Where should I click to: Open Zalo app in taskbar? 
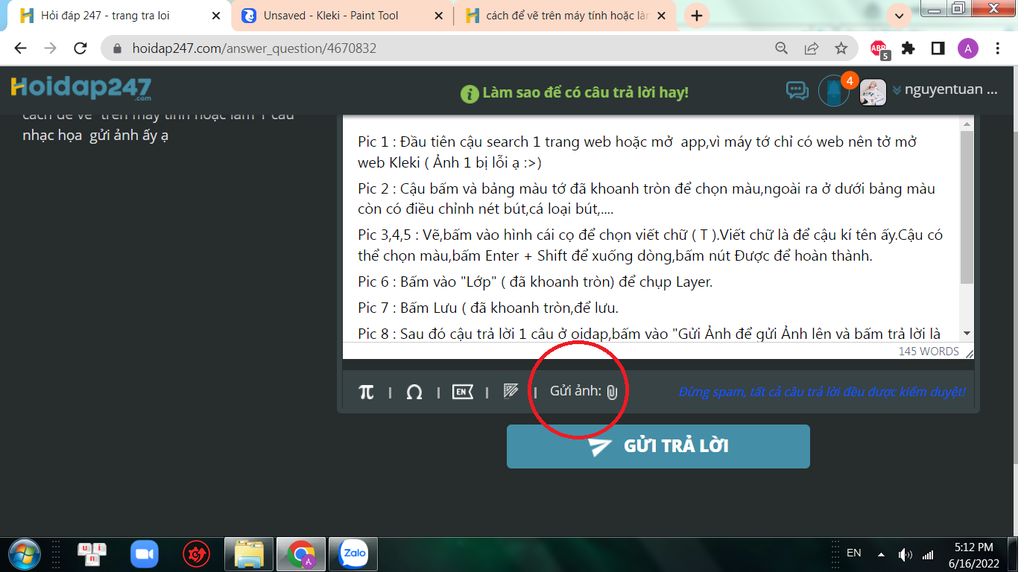click(353, 554)
